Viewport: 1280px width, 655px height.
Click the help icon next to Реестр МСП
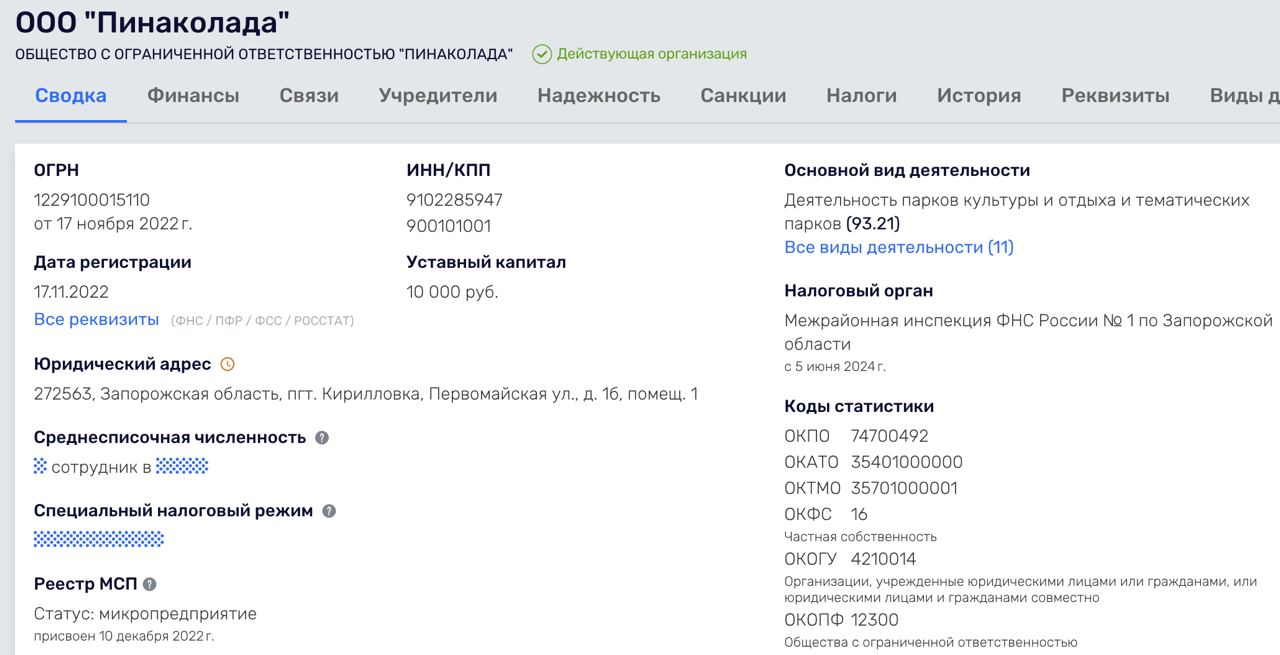(150, 584)
